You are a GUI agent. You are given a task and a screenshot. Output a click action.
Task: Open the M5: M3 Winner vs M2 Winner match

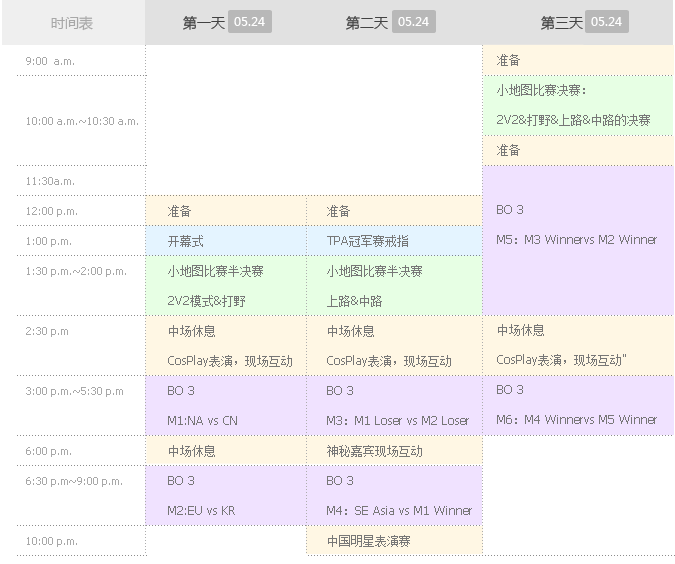coord(577,240)
